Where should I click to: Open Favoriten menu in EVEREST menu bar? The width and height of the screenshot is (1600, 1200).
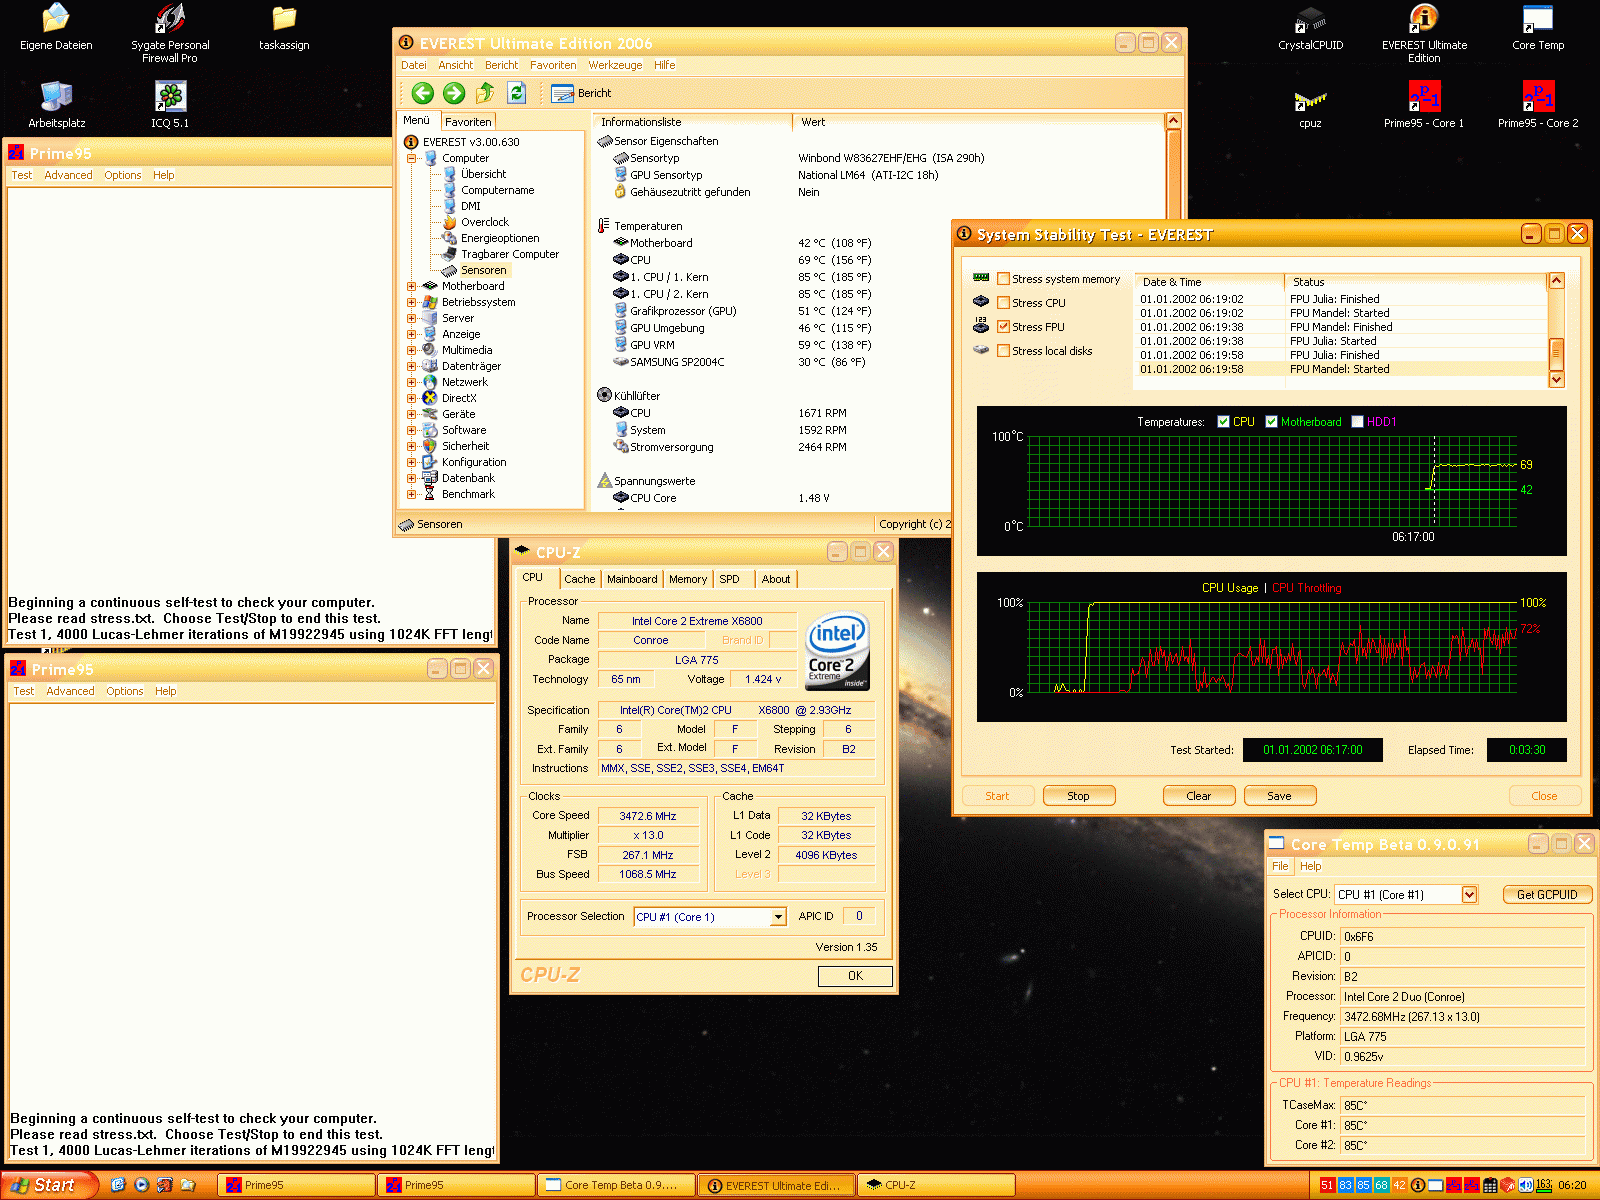pyautogui.click(x=553, y=65)
